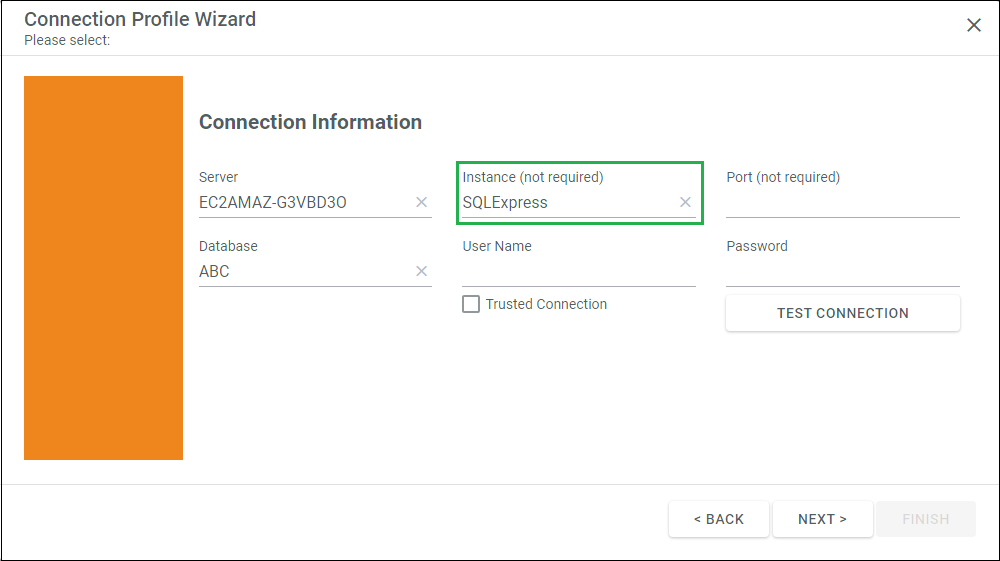
Task: Click the Connection Profile Wizard title text
Action: coord(140,19)
